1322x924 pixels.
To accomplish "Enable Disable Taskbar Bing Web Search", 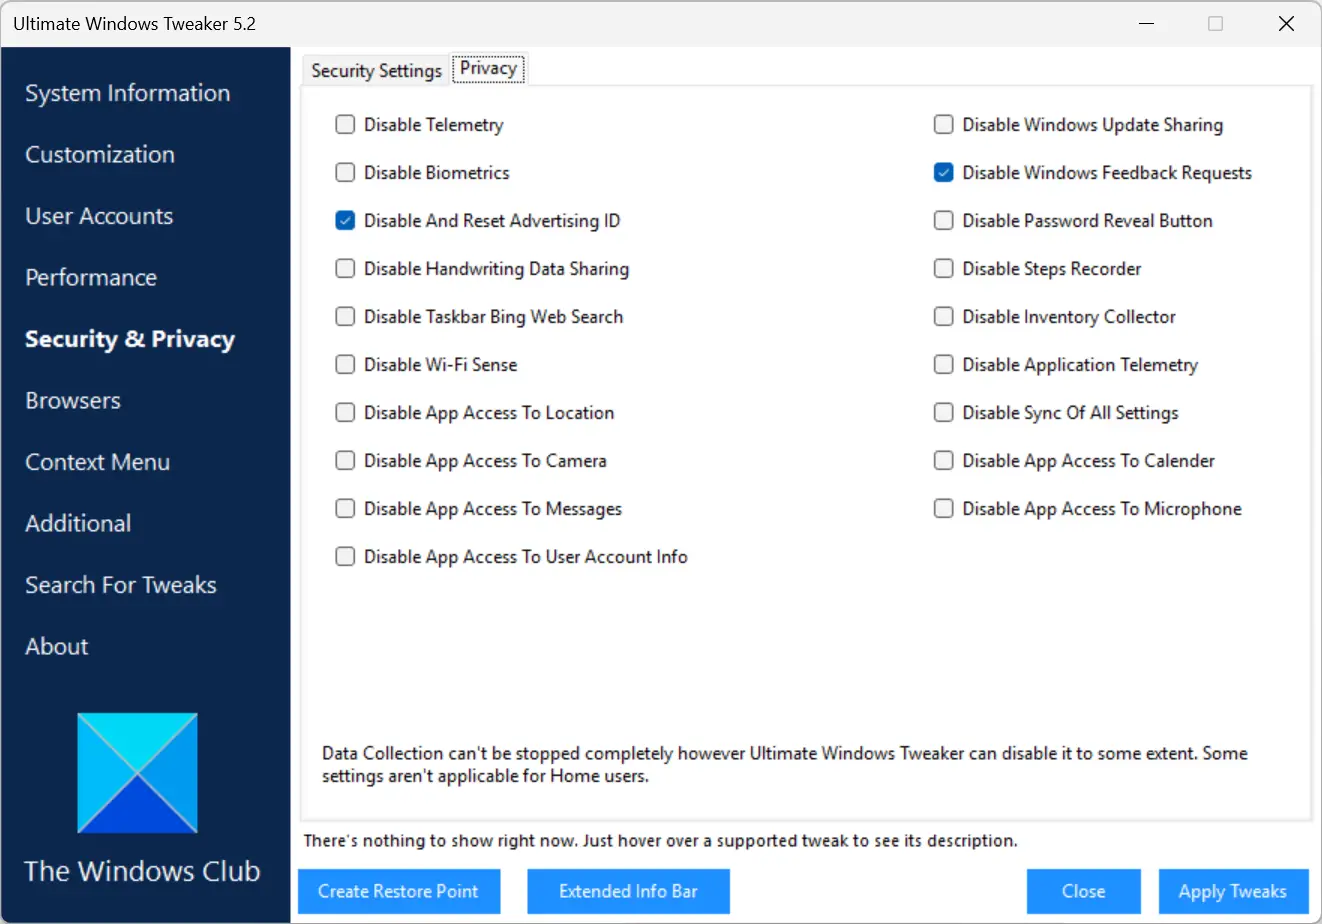I will click(x=345, y=317).
